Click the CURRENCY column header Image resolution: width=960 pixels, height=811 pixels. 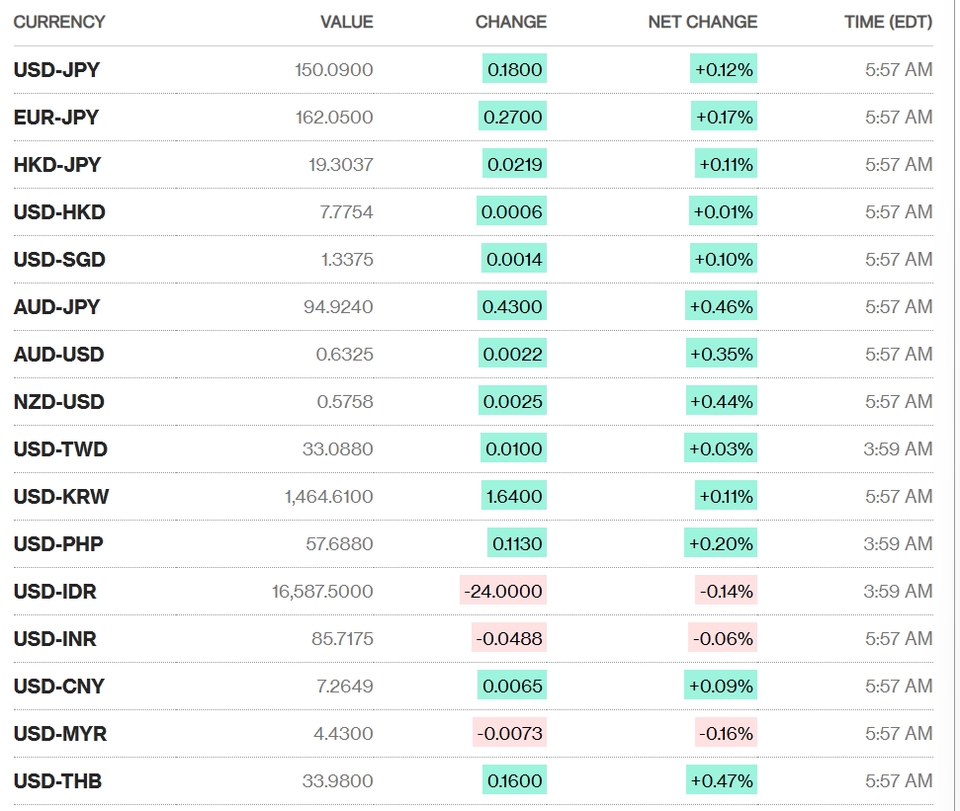point(59,22)
